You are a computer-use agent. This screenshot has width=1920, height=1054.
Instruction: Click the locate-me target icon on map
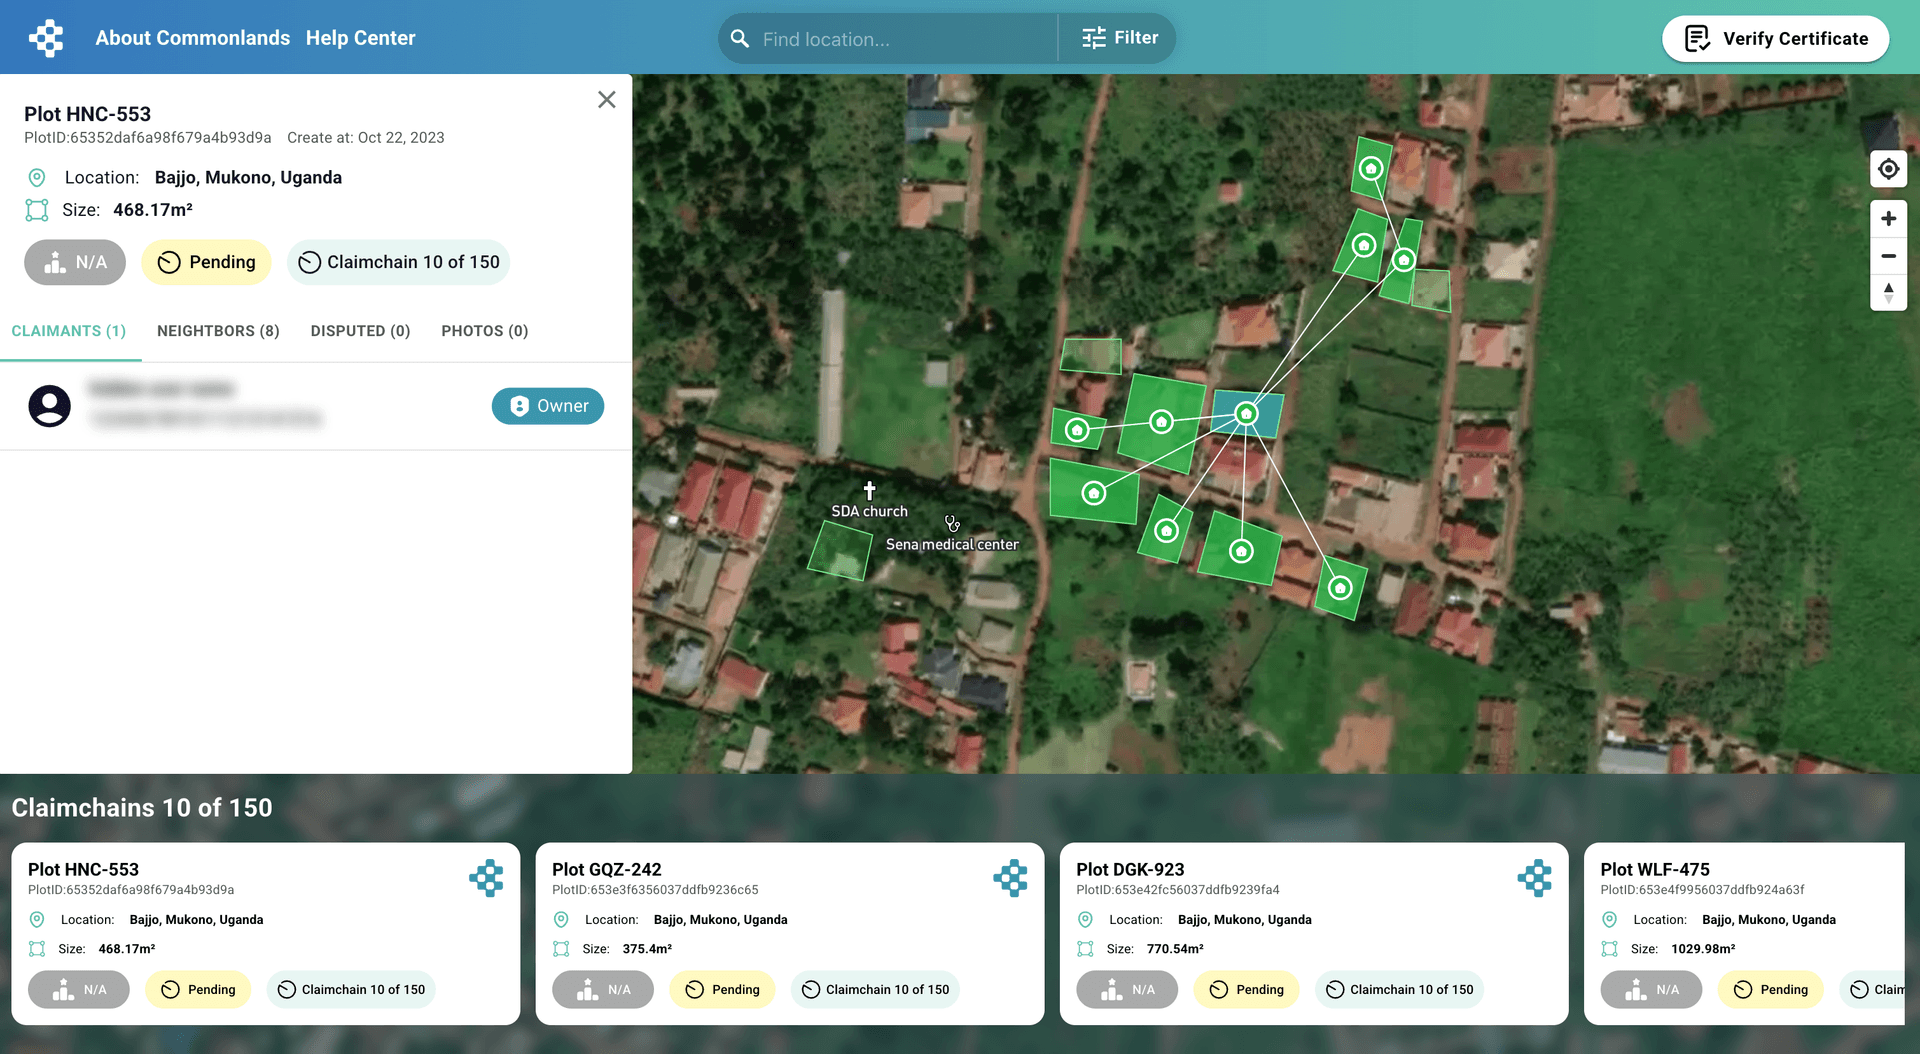[1888, 169]
